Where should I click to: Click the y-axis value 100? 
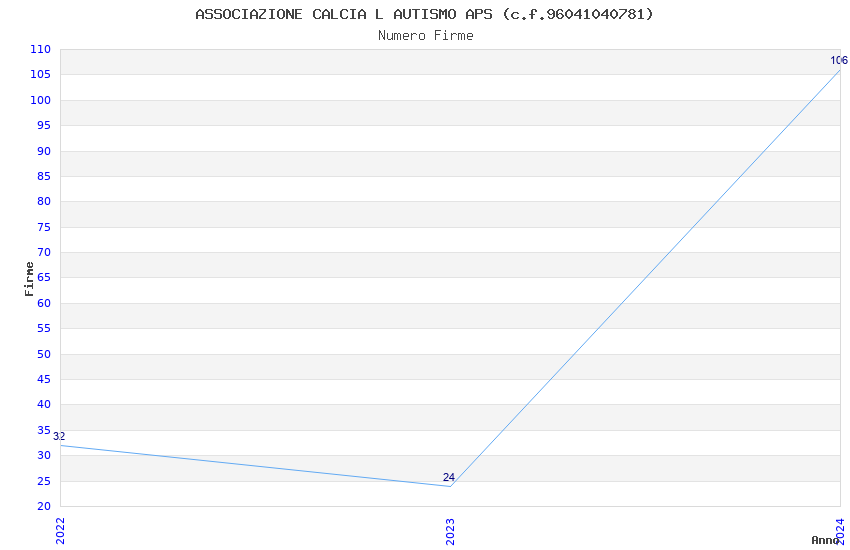point(40,100)
